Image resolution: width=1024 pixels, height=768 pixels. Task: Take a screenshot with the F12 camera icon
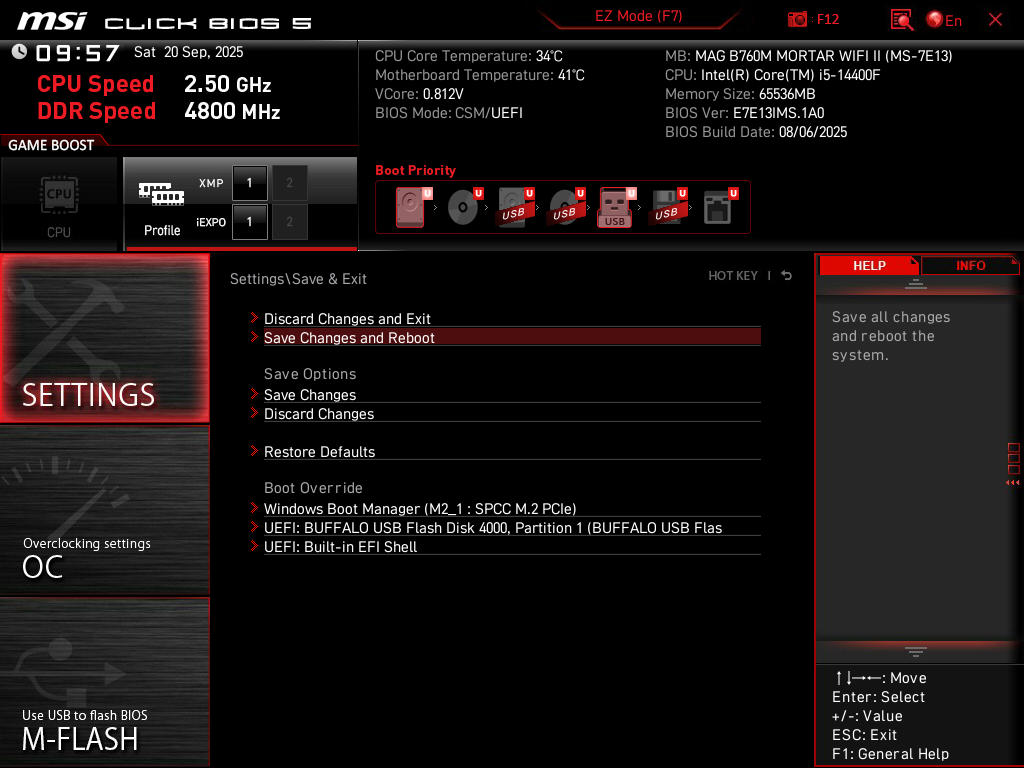tap(797, 20)
